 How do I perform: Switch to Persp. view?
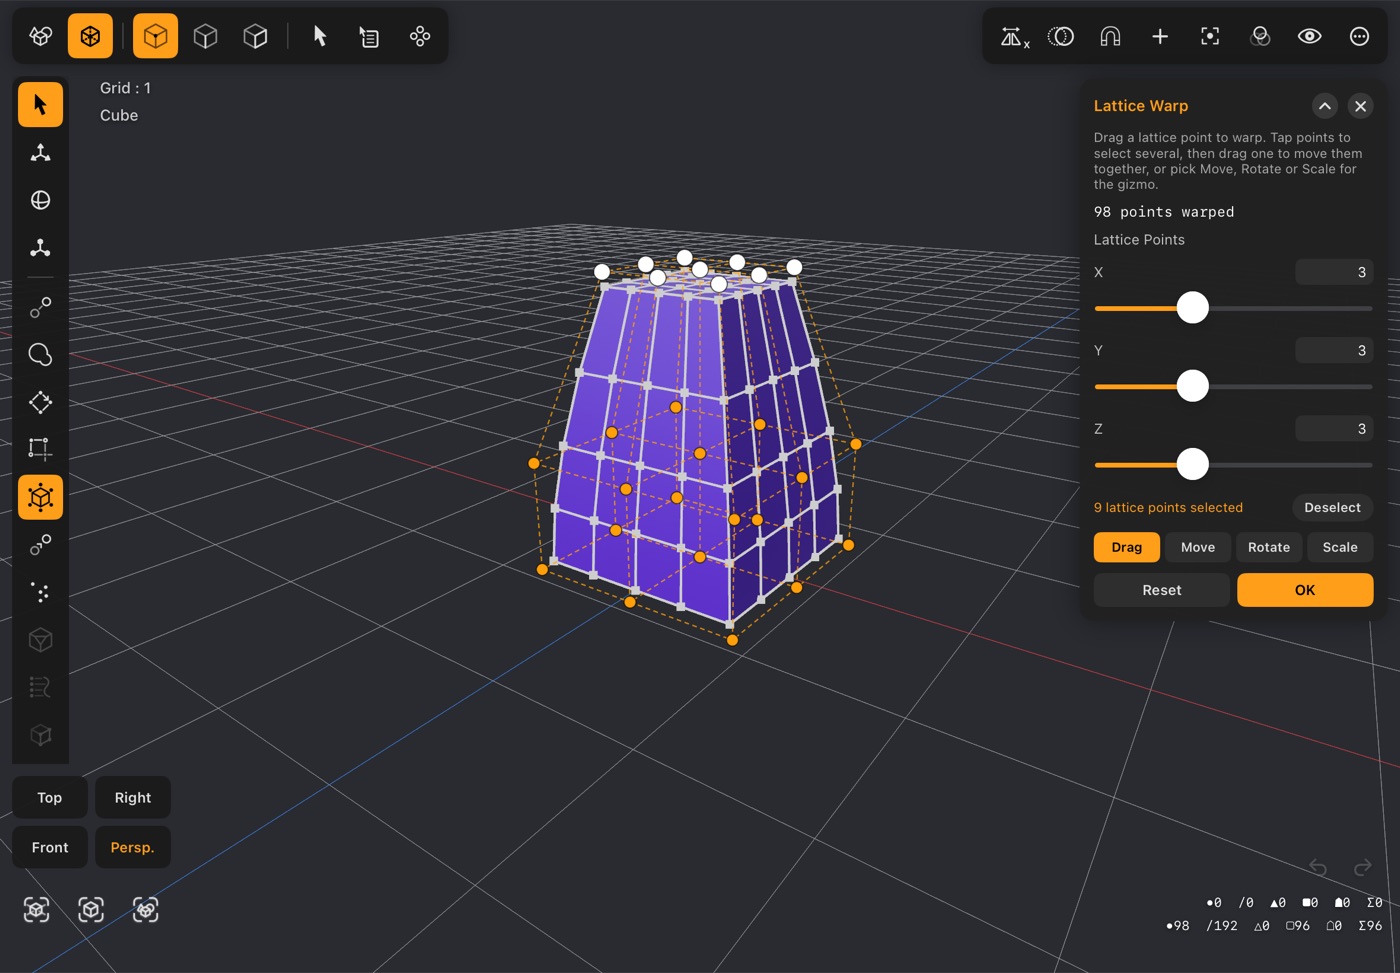click(133, 847)
